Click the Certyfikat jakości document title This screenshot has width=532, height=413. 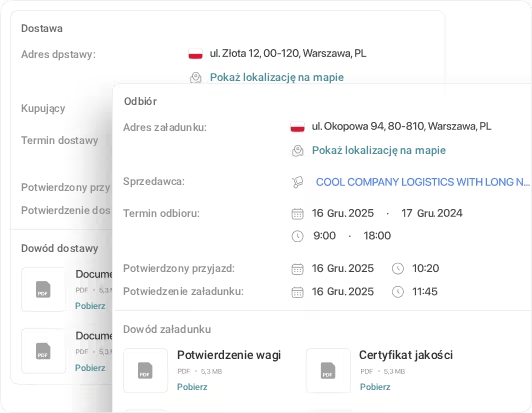tap(406, 355)
